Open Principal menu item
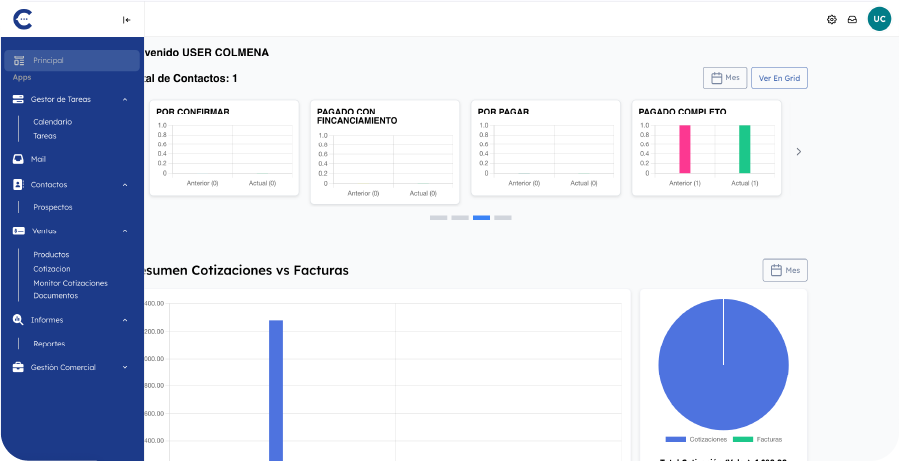 [x=72, y=60]
